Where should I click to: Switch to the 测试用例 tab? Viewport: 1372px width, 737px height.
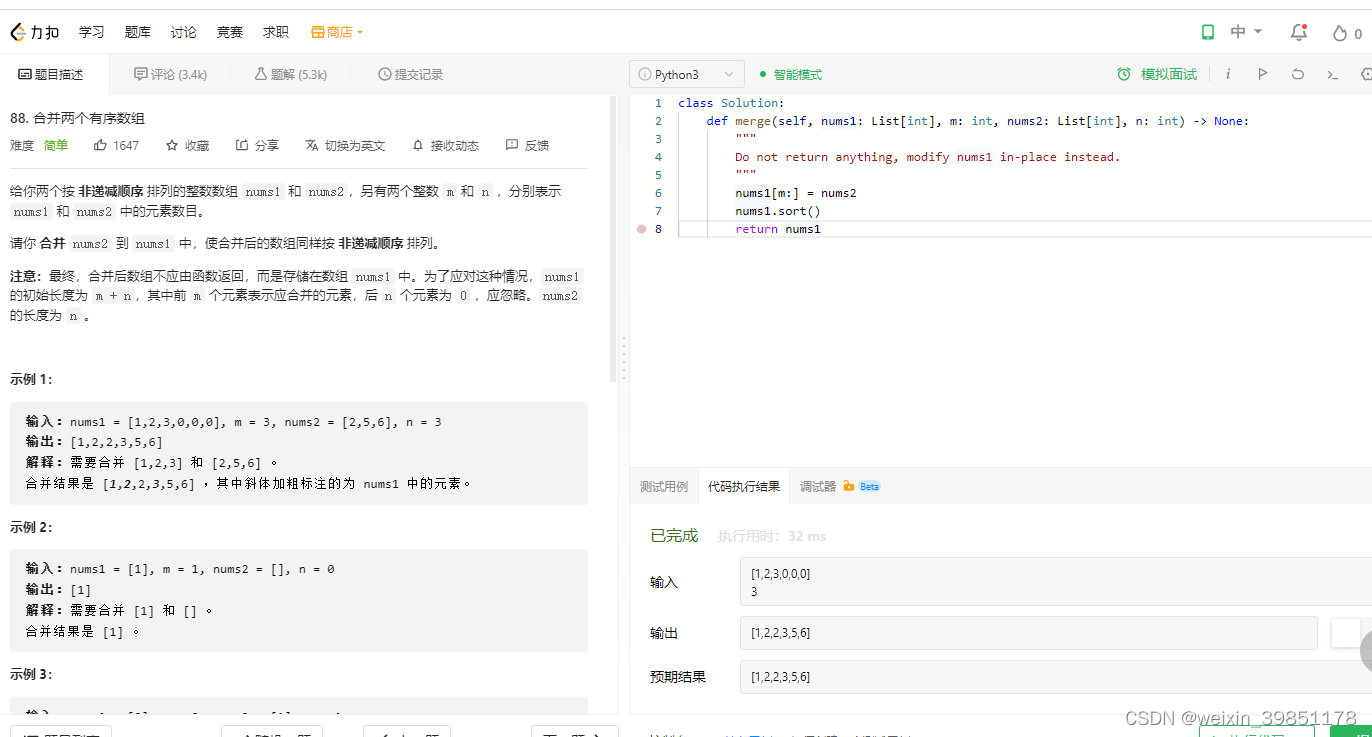(x=664, y=486)
